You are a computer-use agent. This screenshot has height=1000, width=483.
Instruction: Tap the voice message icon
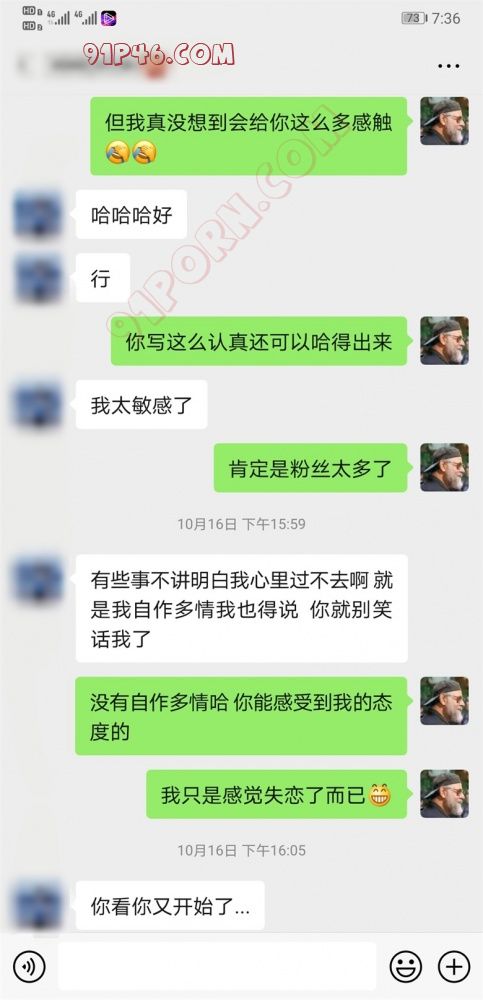tap(29, 967)
